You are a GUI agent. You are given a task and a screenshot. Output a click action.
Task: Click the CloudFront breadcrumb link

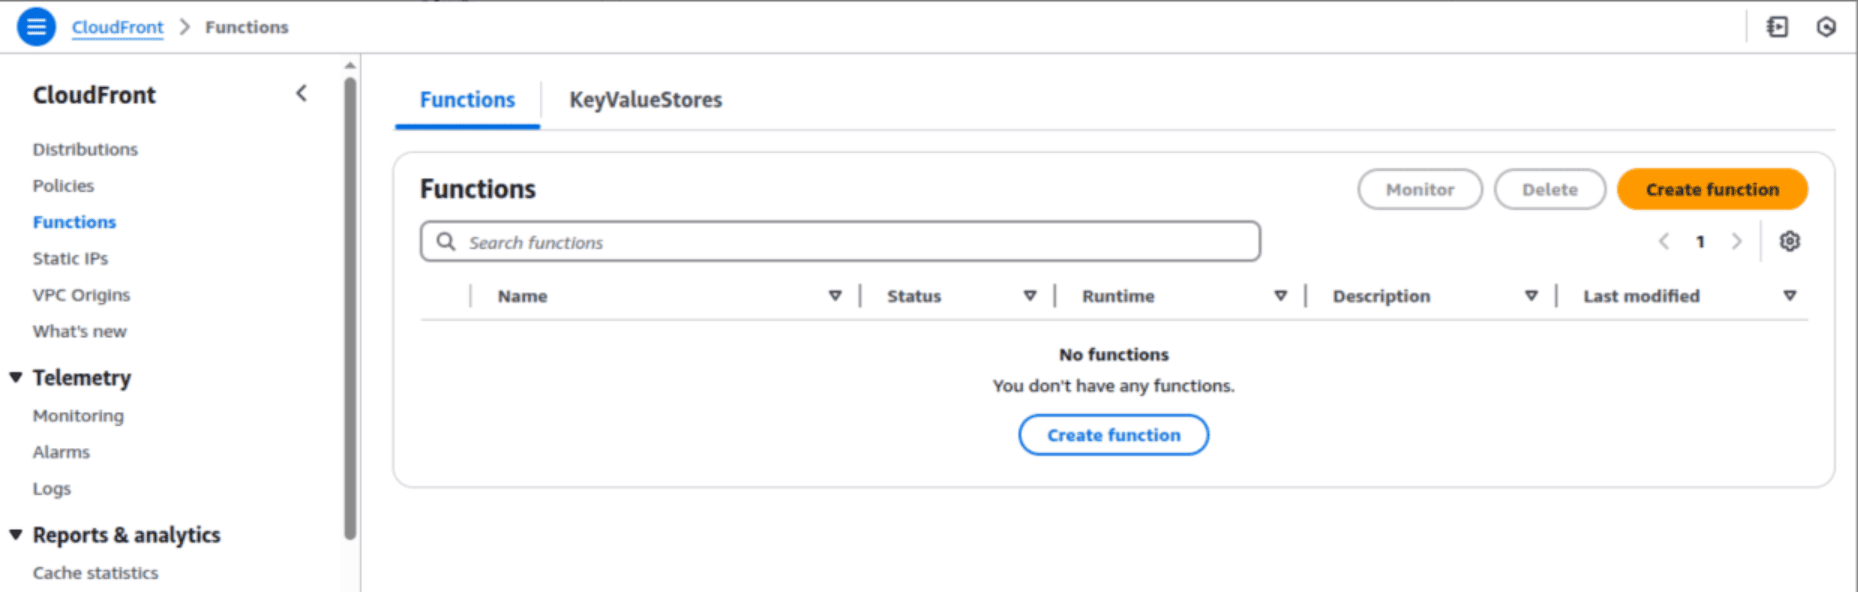117,27
